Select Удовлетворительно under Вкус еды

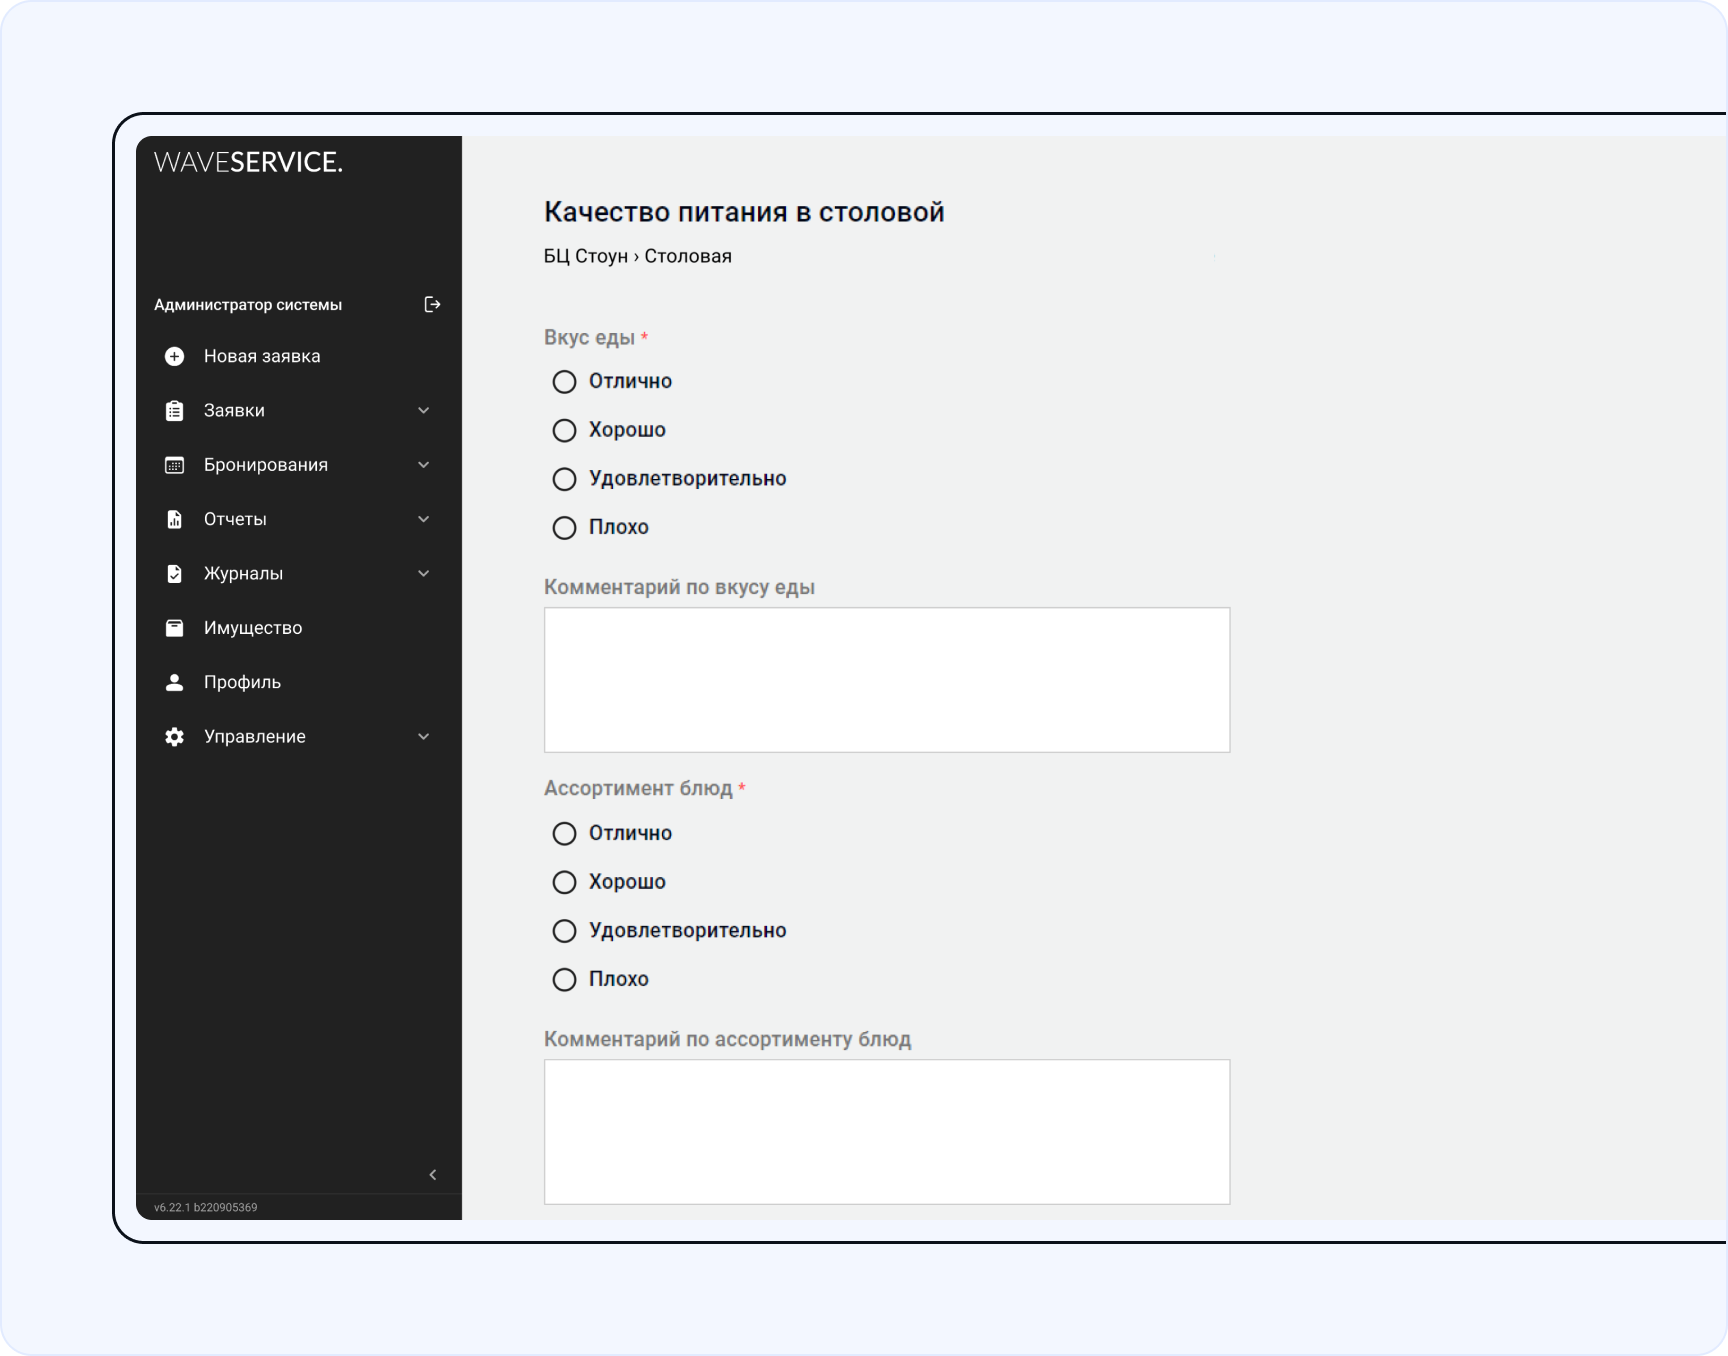tap(565, 479)
